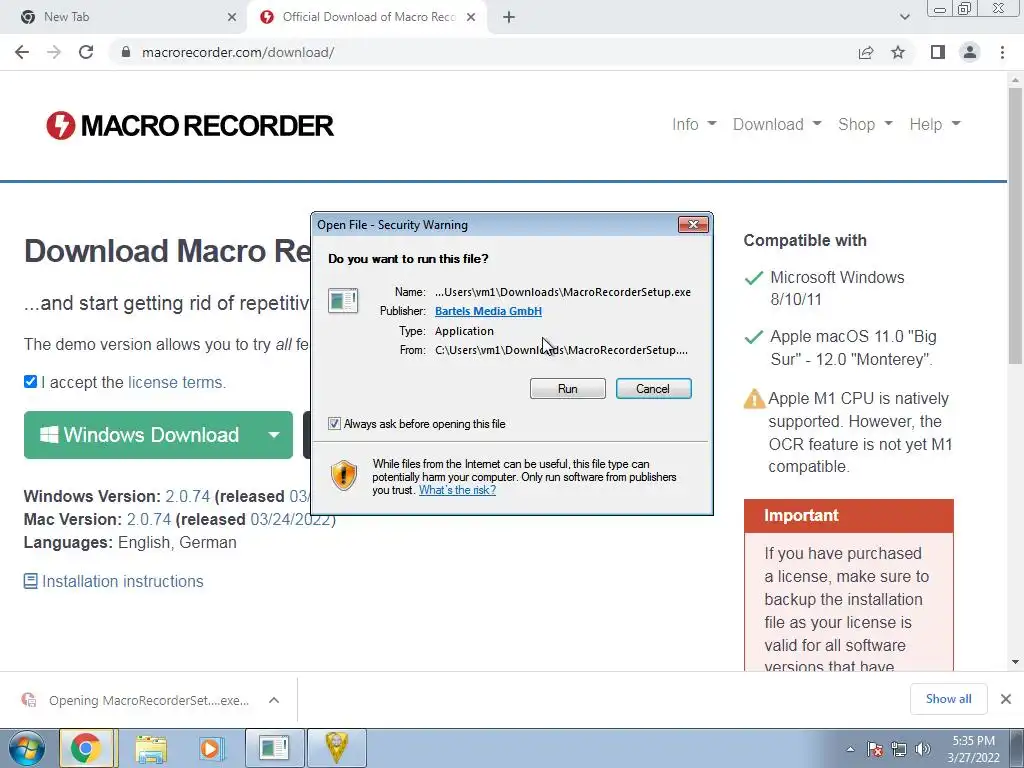Expand the download item options chevron
Screen dimensions: 1024x768
click(274, 700)
